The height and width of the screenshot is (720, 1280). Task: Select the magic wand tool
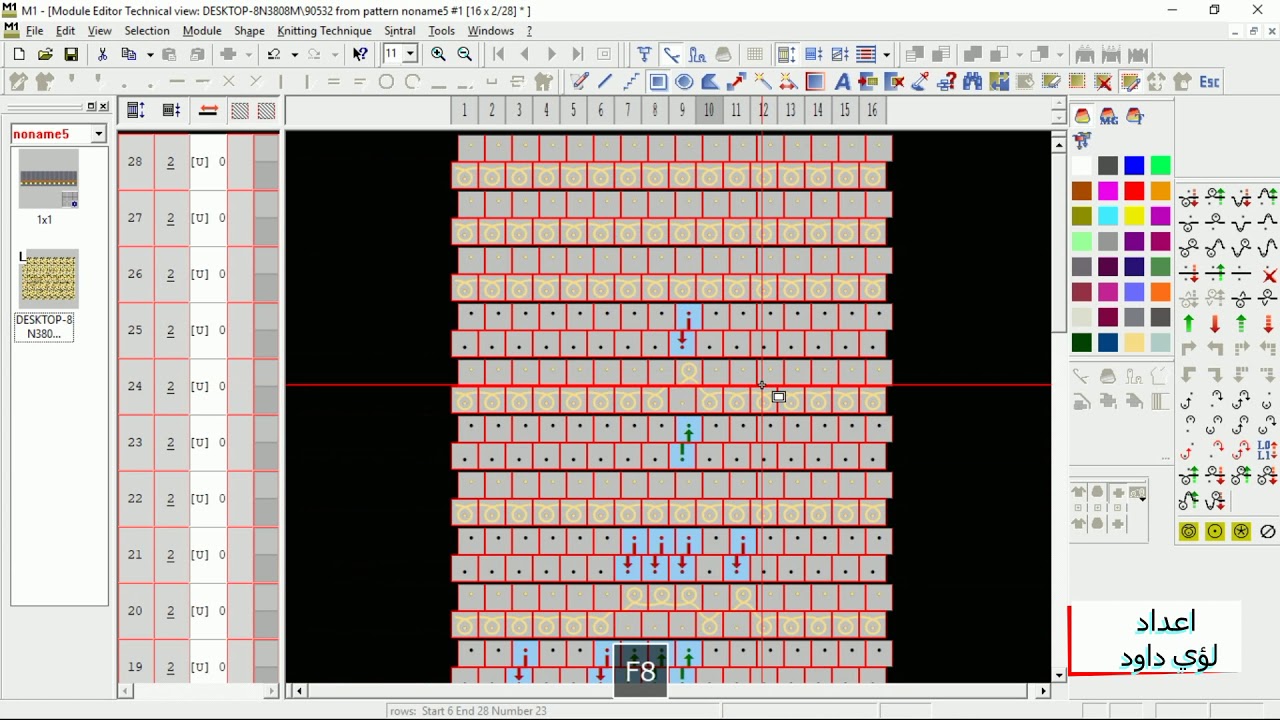tap(763, 82)
